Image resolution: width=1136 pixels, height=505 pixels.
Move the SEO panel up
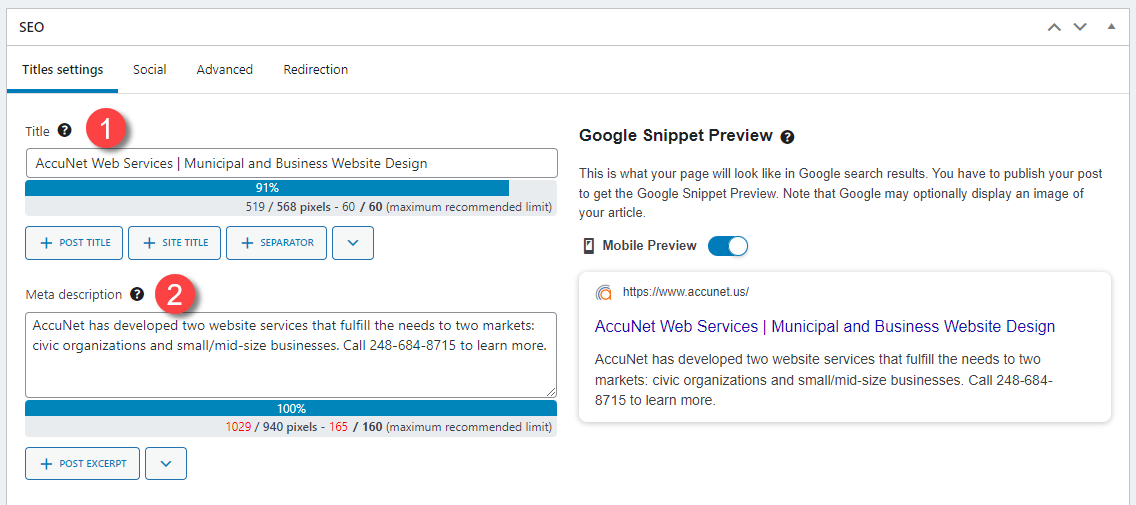pos(1054,27)
